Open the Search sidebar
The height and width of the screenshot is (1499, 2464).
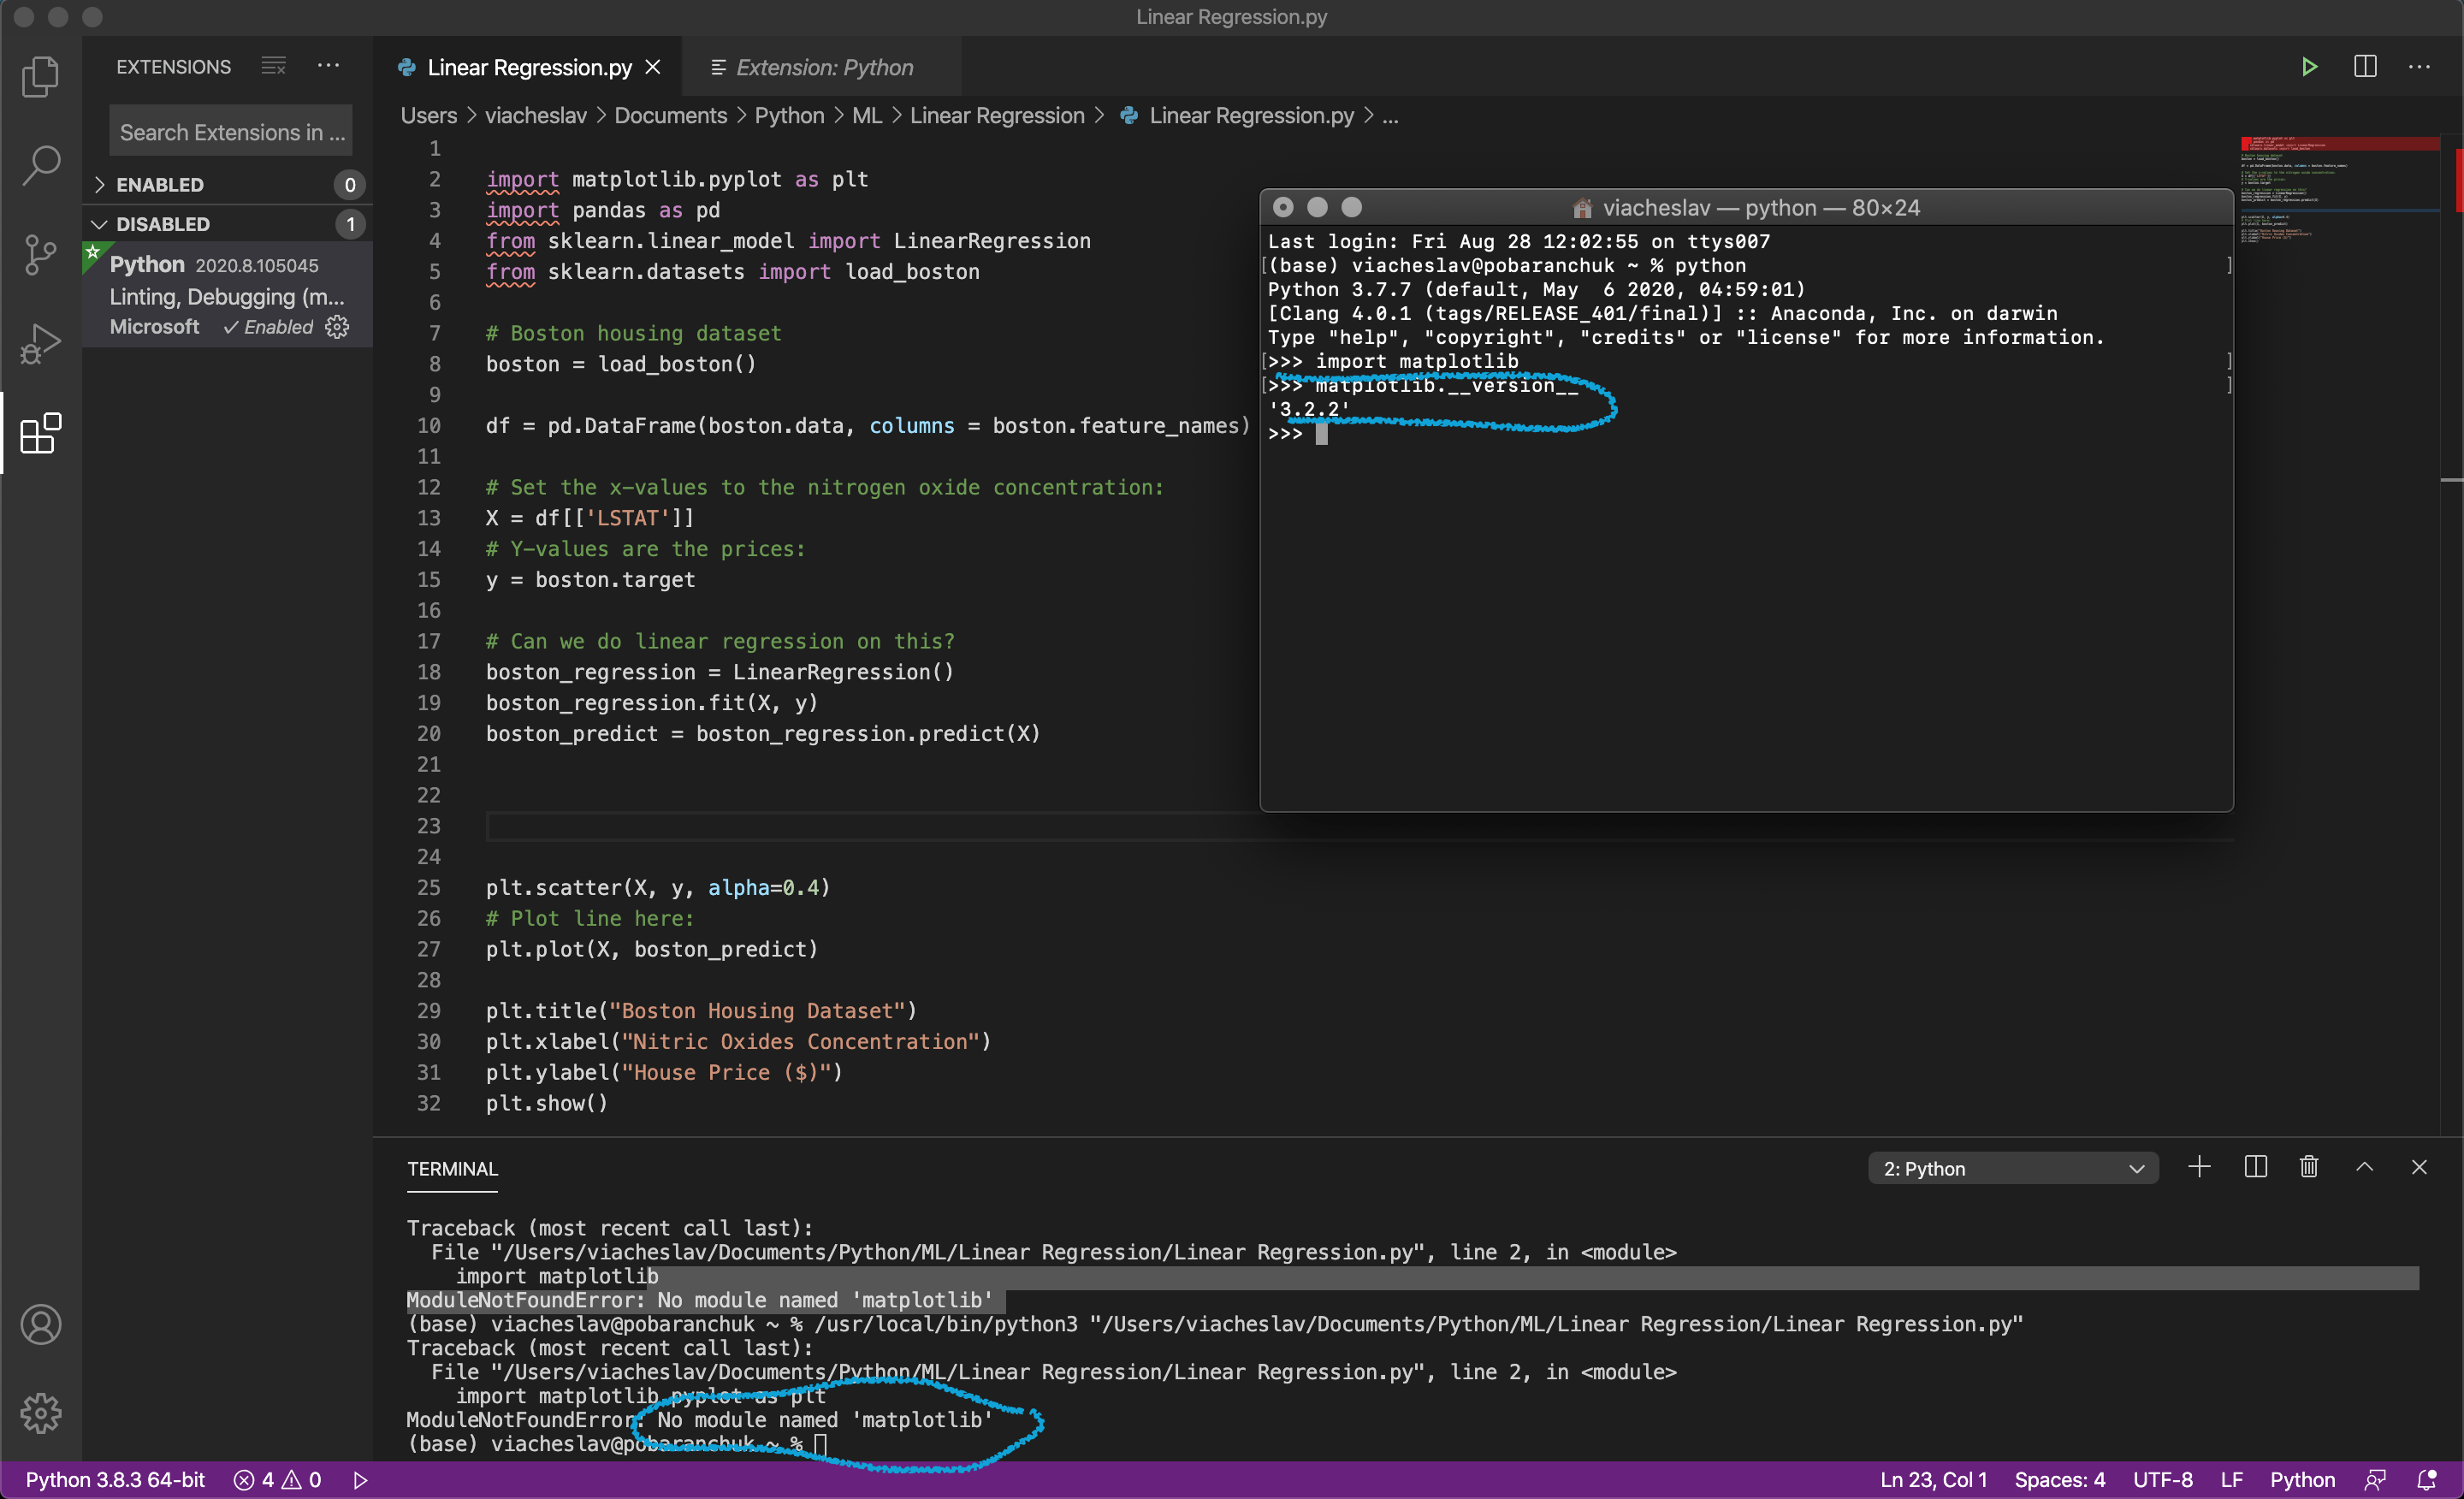[x=41, y=165]
